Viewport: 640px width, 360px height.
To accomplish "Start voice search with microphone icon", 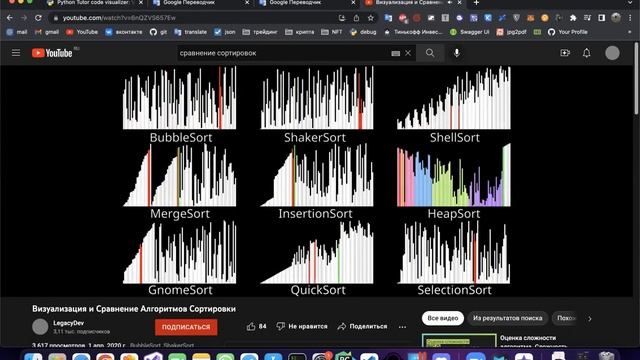I will (x=457, y=53).
